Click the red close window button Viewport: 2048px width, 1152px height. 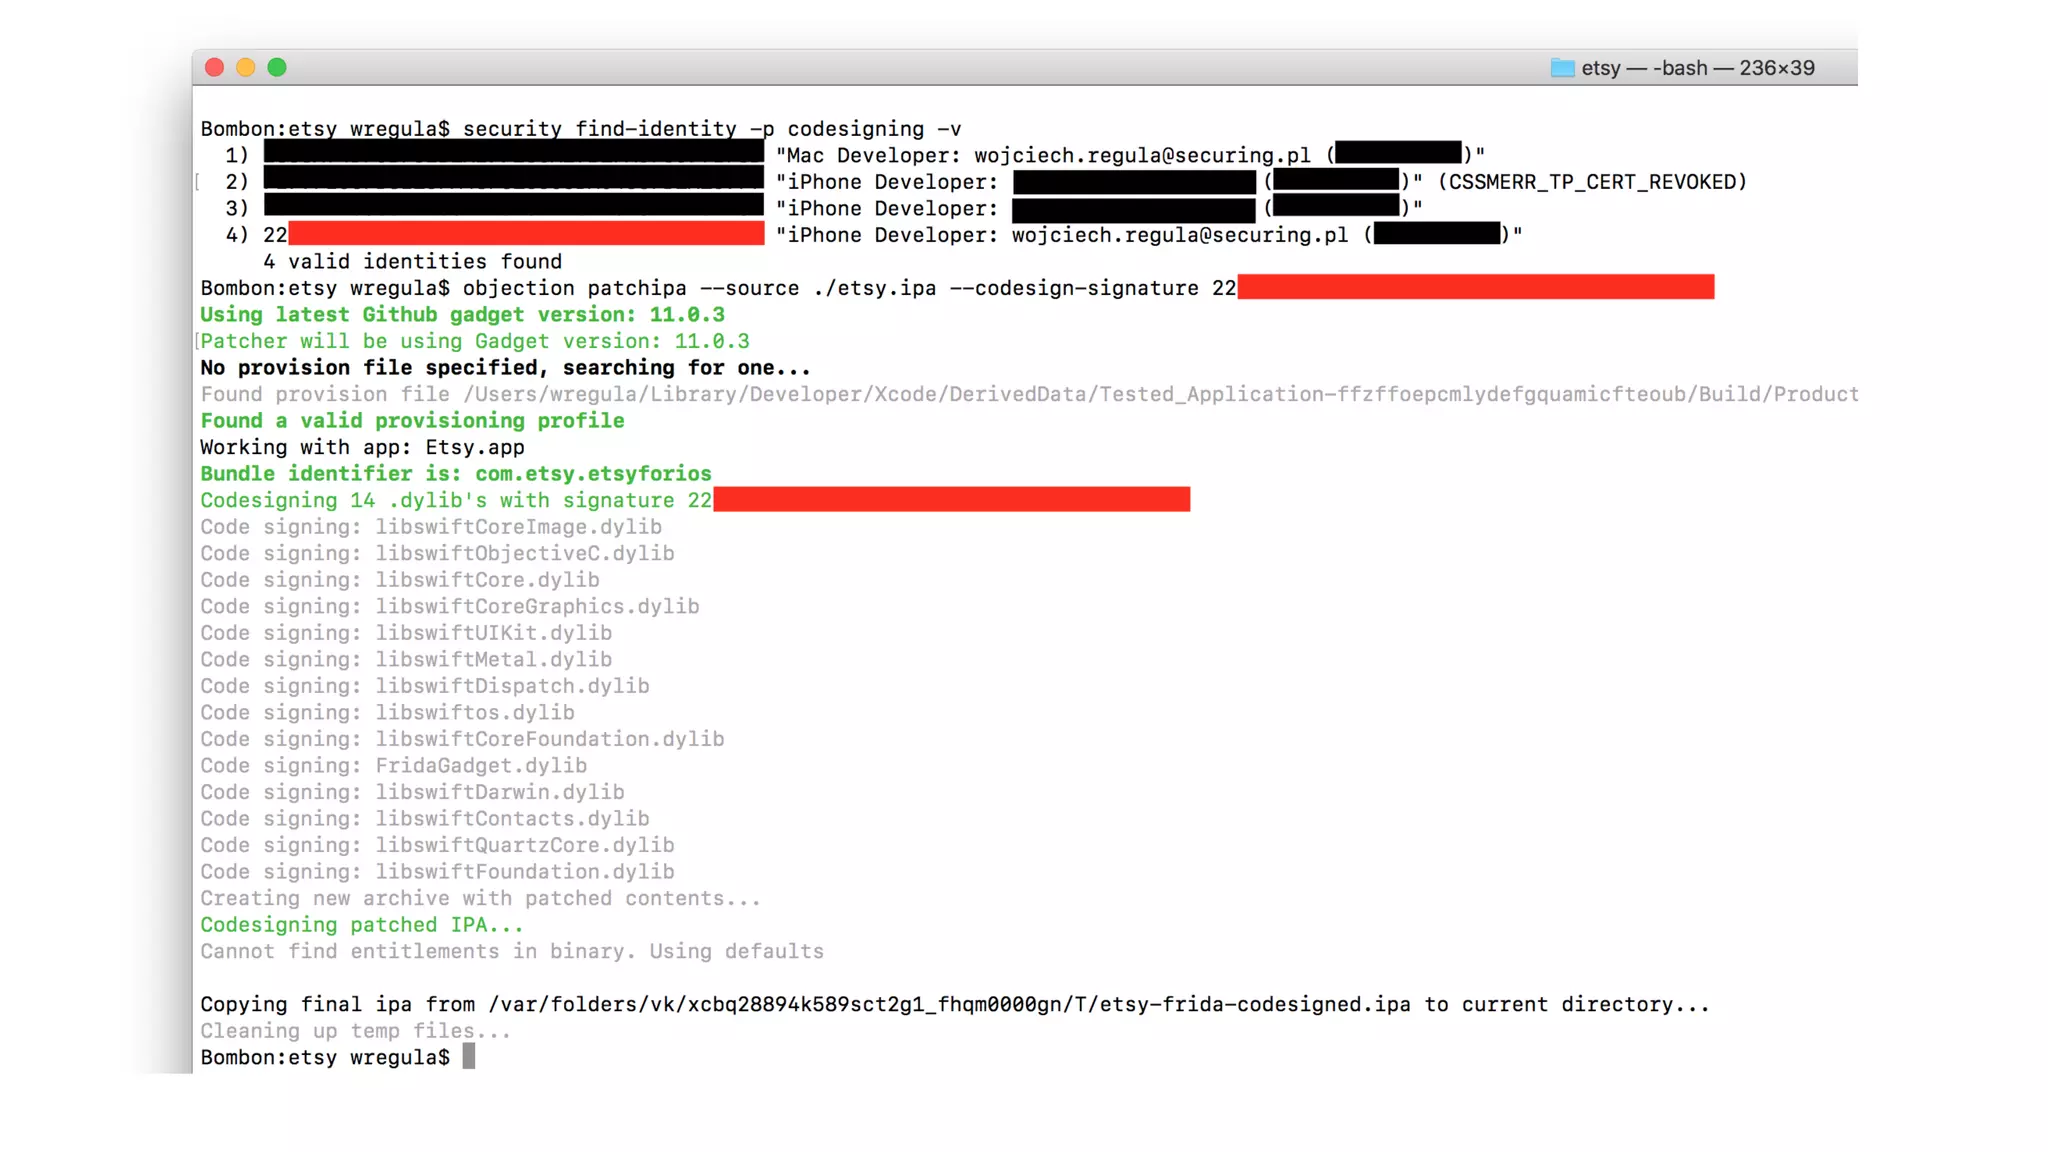[214, 67]
